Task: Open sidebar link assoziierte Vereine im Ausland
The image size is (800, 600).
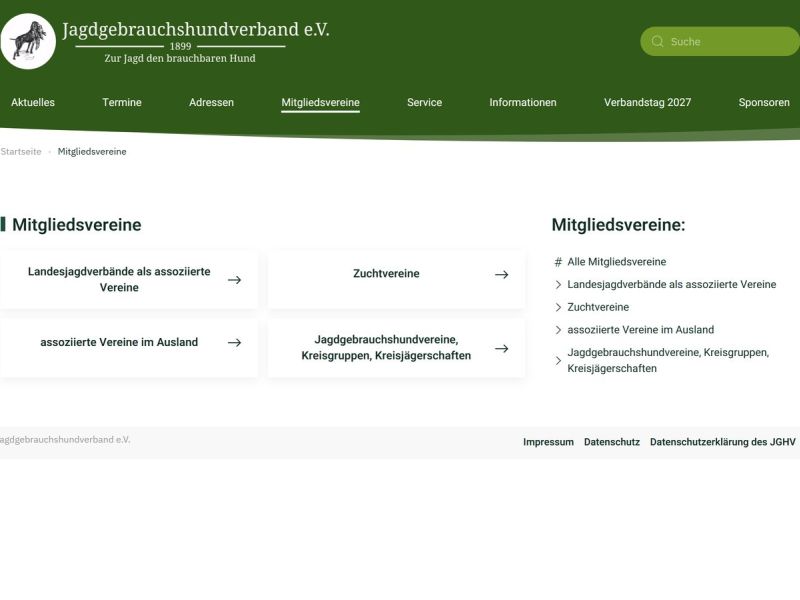Action: point(641,330)
